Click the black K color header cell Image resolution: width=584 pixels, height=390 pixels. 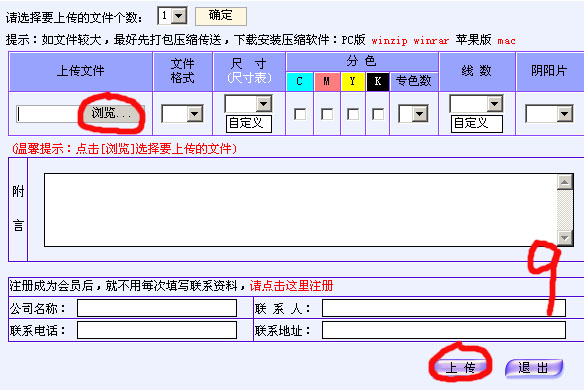tap(378, 82)
